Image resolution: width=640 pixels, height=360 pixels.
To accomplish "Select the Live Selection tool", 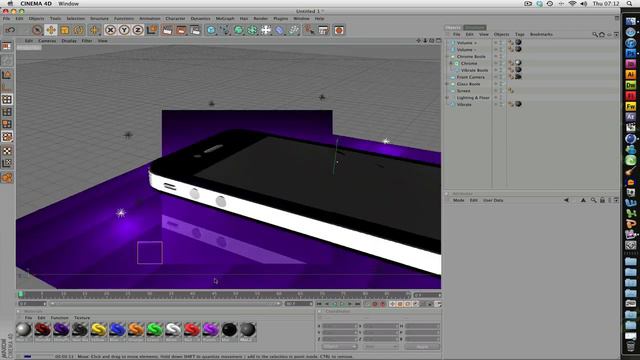I will [37, 30].
